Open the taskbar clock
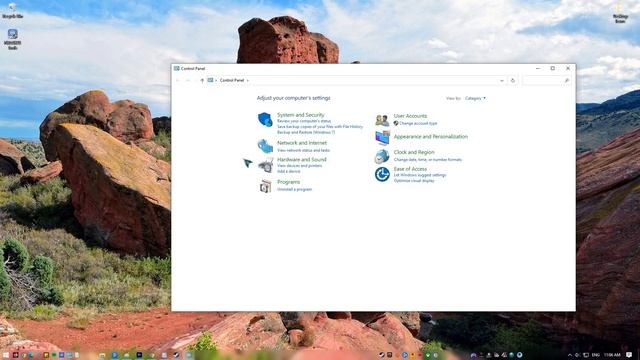640x360 pixels. (612, 355)
